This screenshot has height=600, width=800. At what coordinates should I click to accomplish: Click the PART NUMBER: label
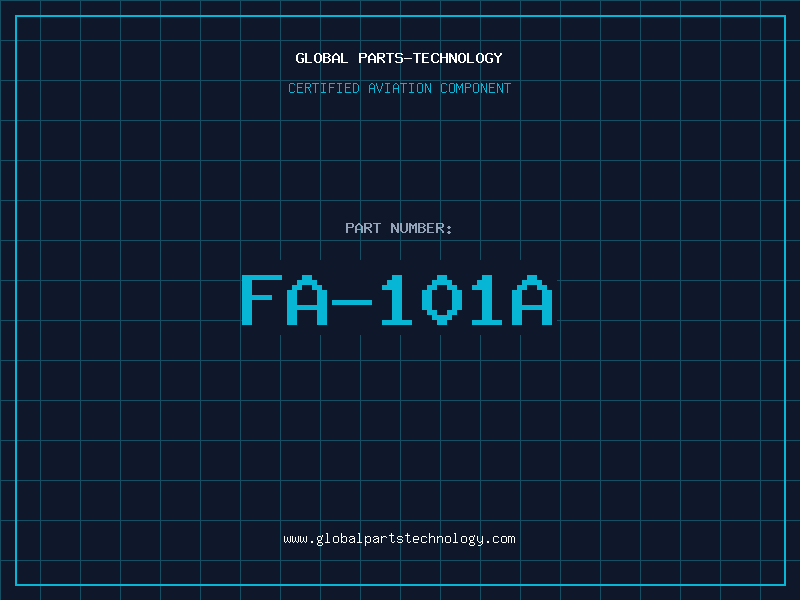click(x=399, y=228)
